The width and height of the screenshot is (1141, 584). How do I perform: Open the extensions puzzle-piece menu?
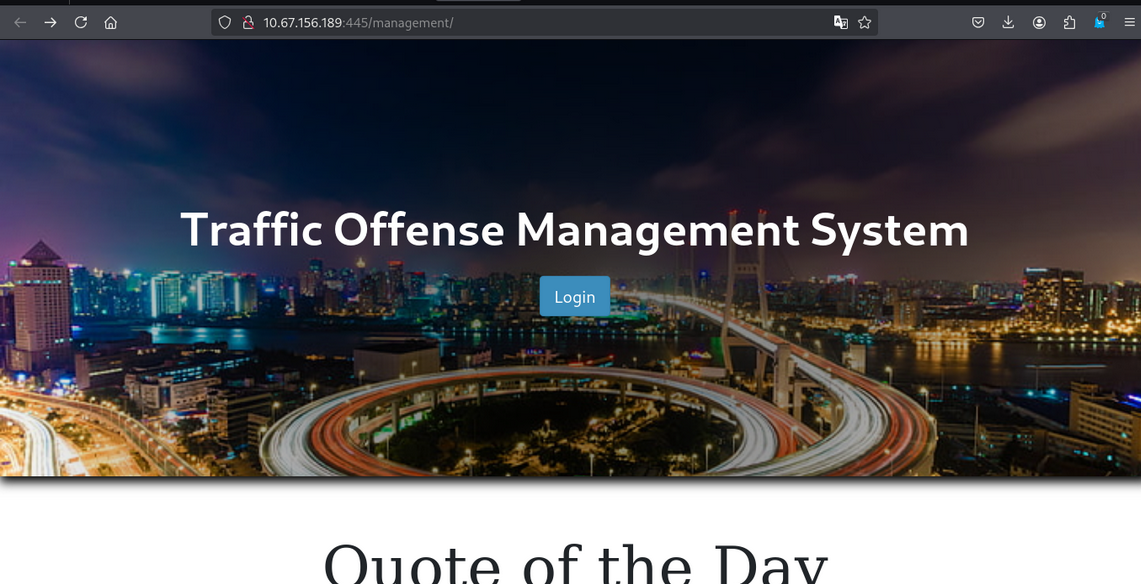(1069, 22)
